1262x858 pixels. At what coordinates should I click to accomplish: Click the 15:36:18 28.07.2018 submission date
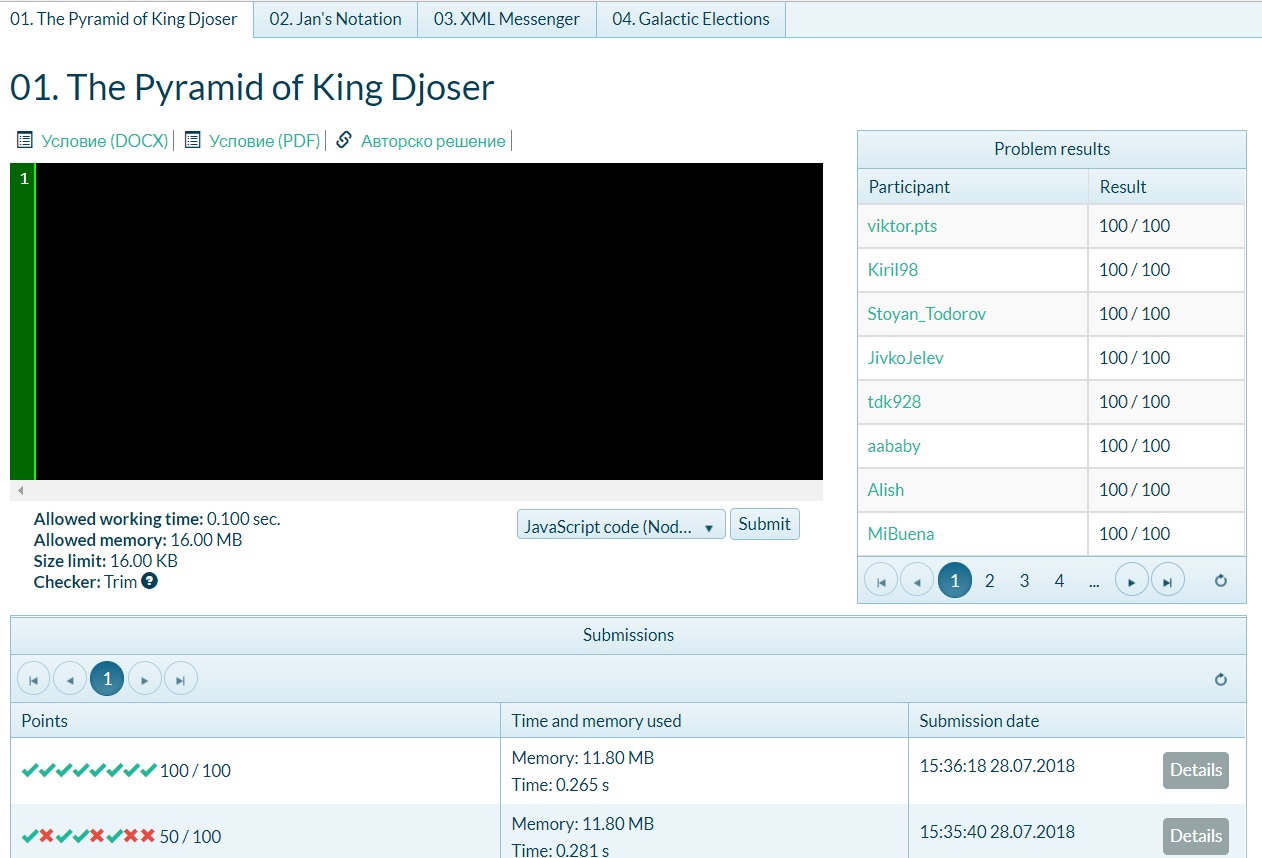[997, 766]
